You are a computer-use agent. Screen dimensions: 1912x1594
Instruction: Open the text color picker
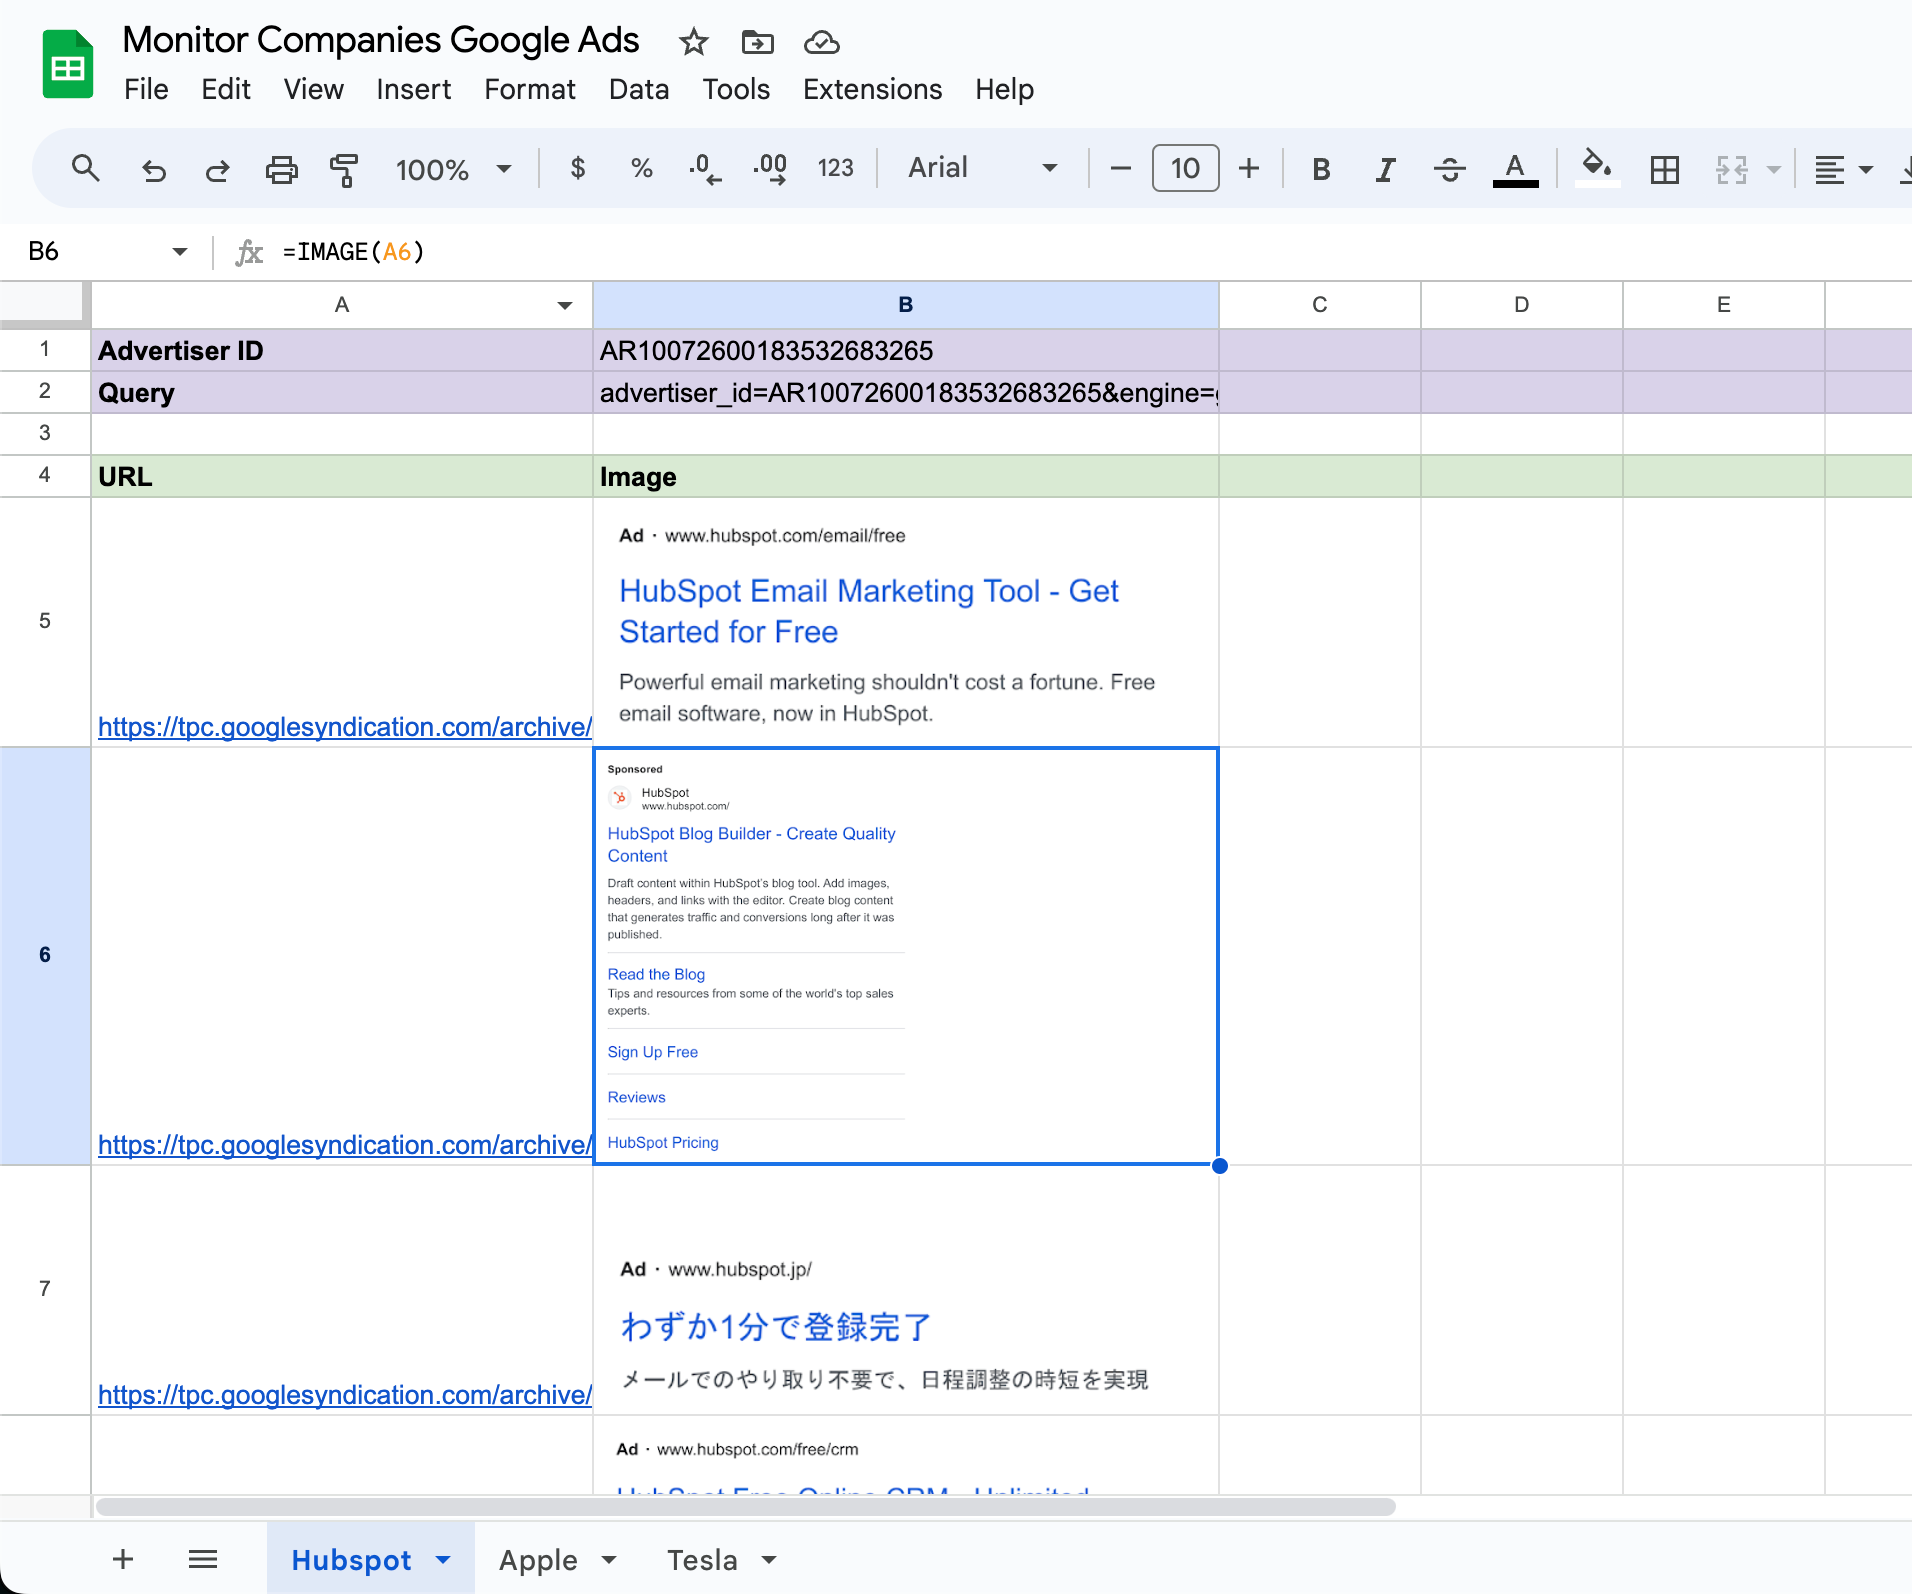[x=1515, y=169]
